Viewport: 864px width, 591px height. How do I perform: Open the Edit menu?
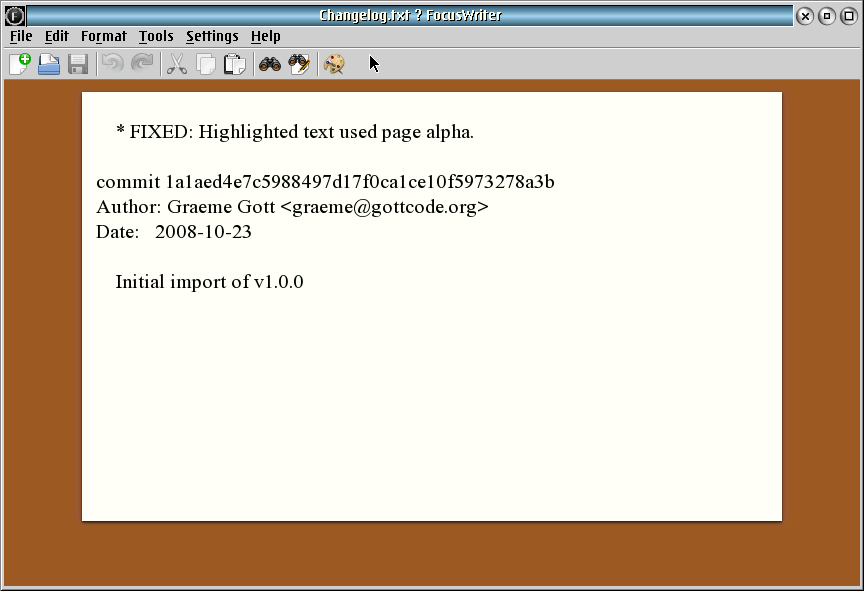[x=57, y=36]
